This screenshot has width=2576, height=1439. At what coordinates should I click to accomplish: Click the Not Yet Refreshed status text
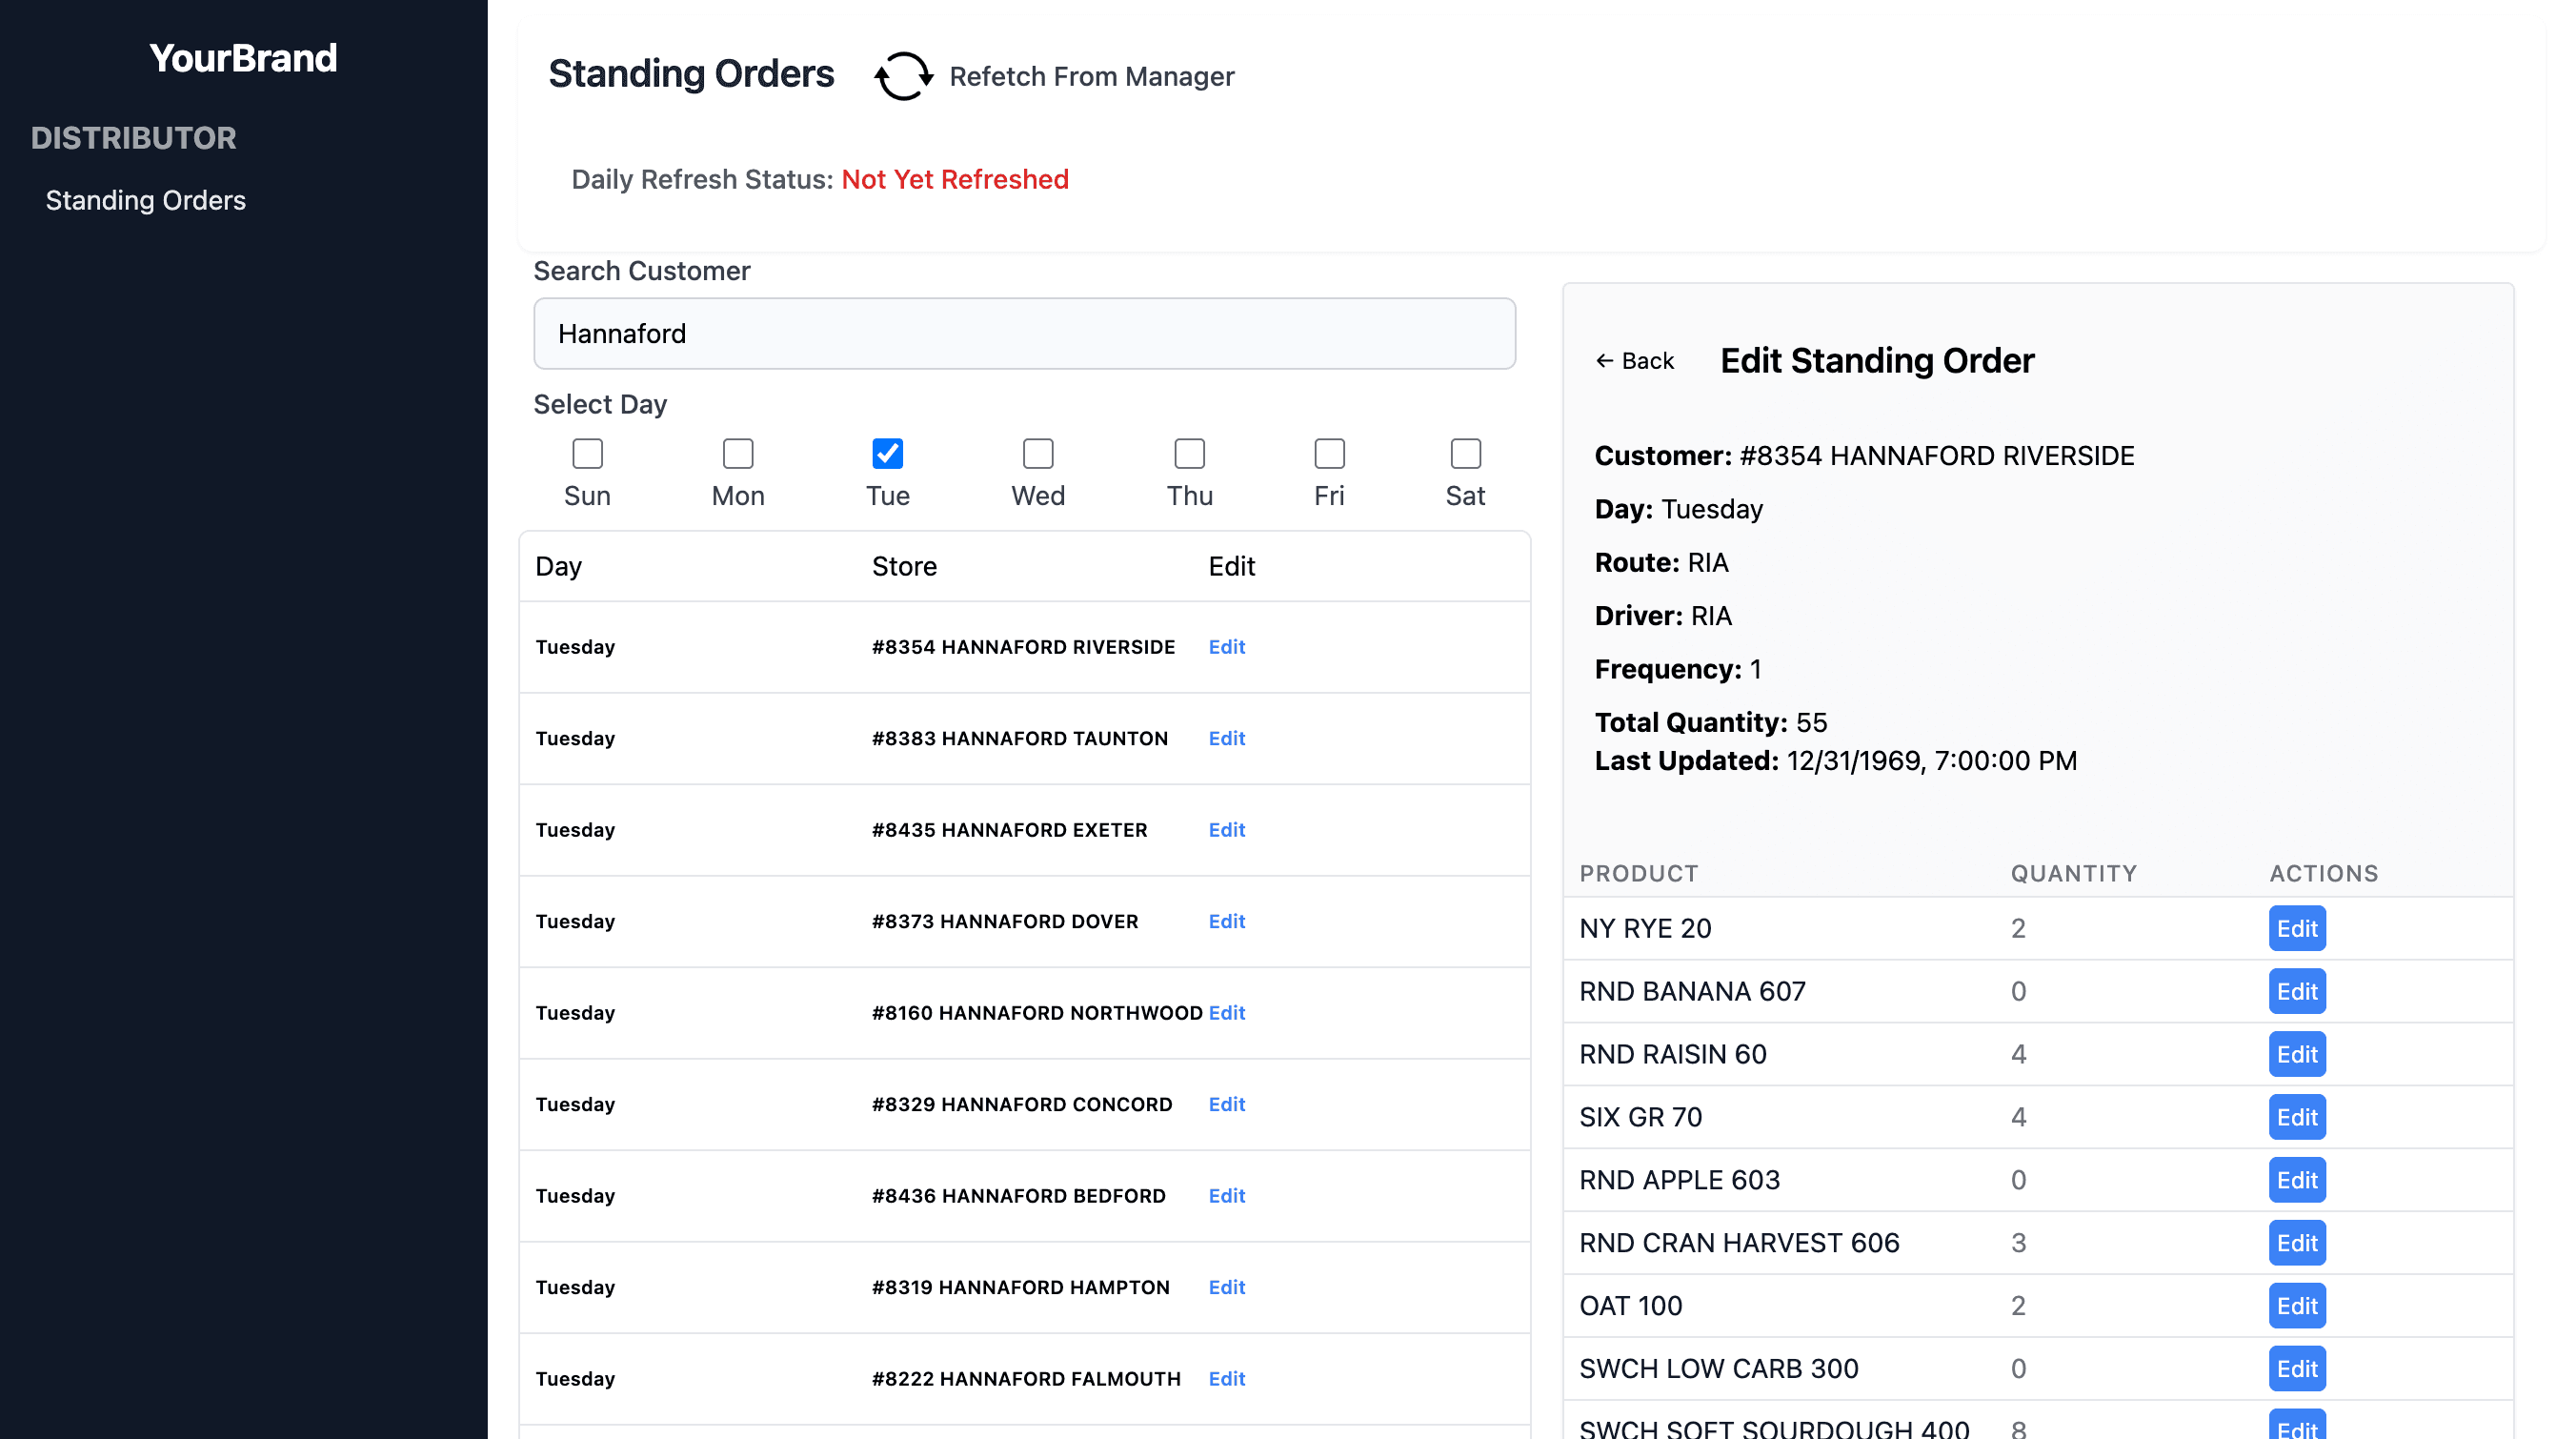pyautogui.click(x=955, y=179)
